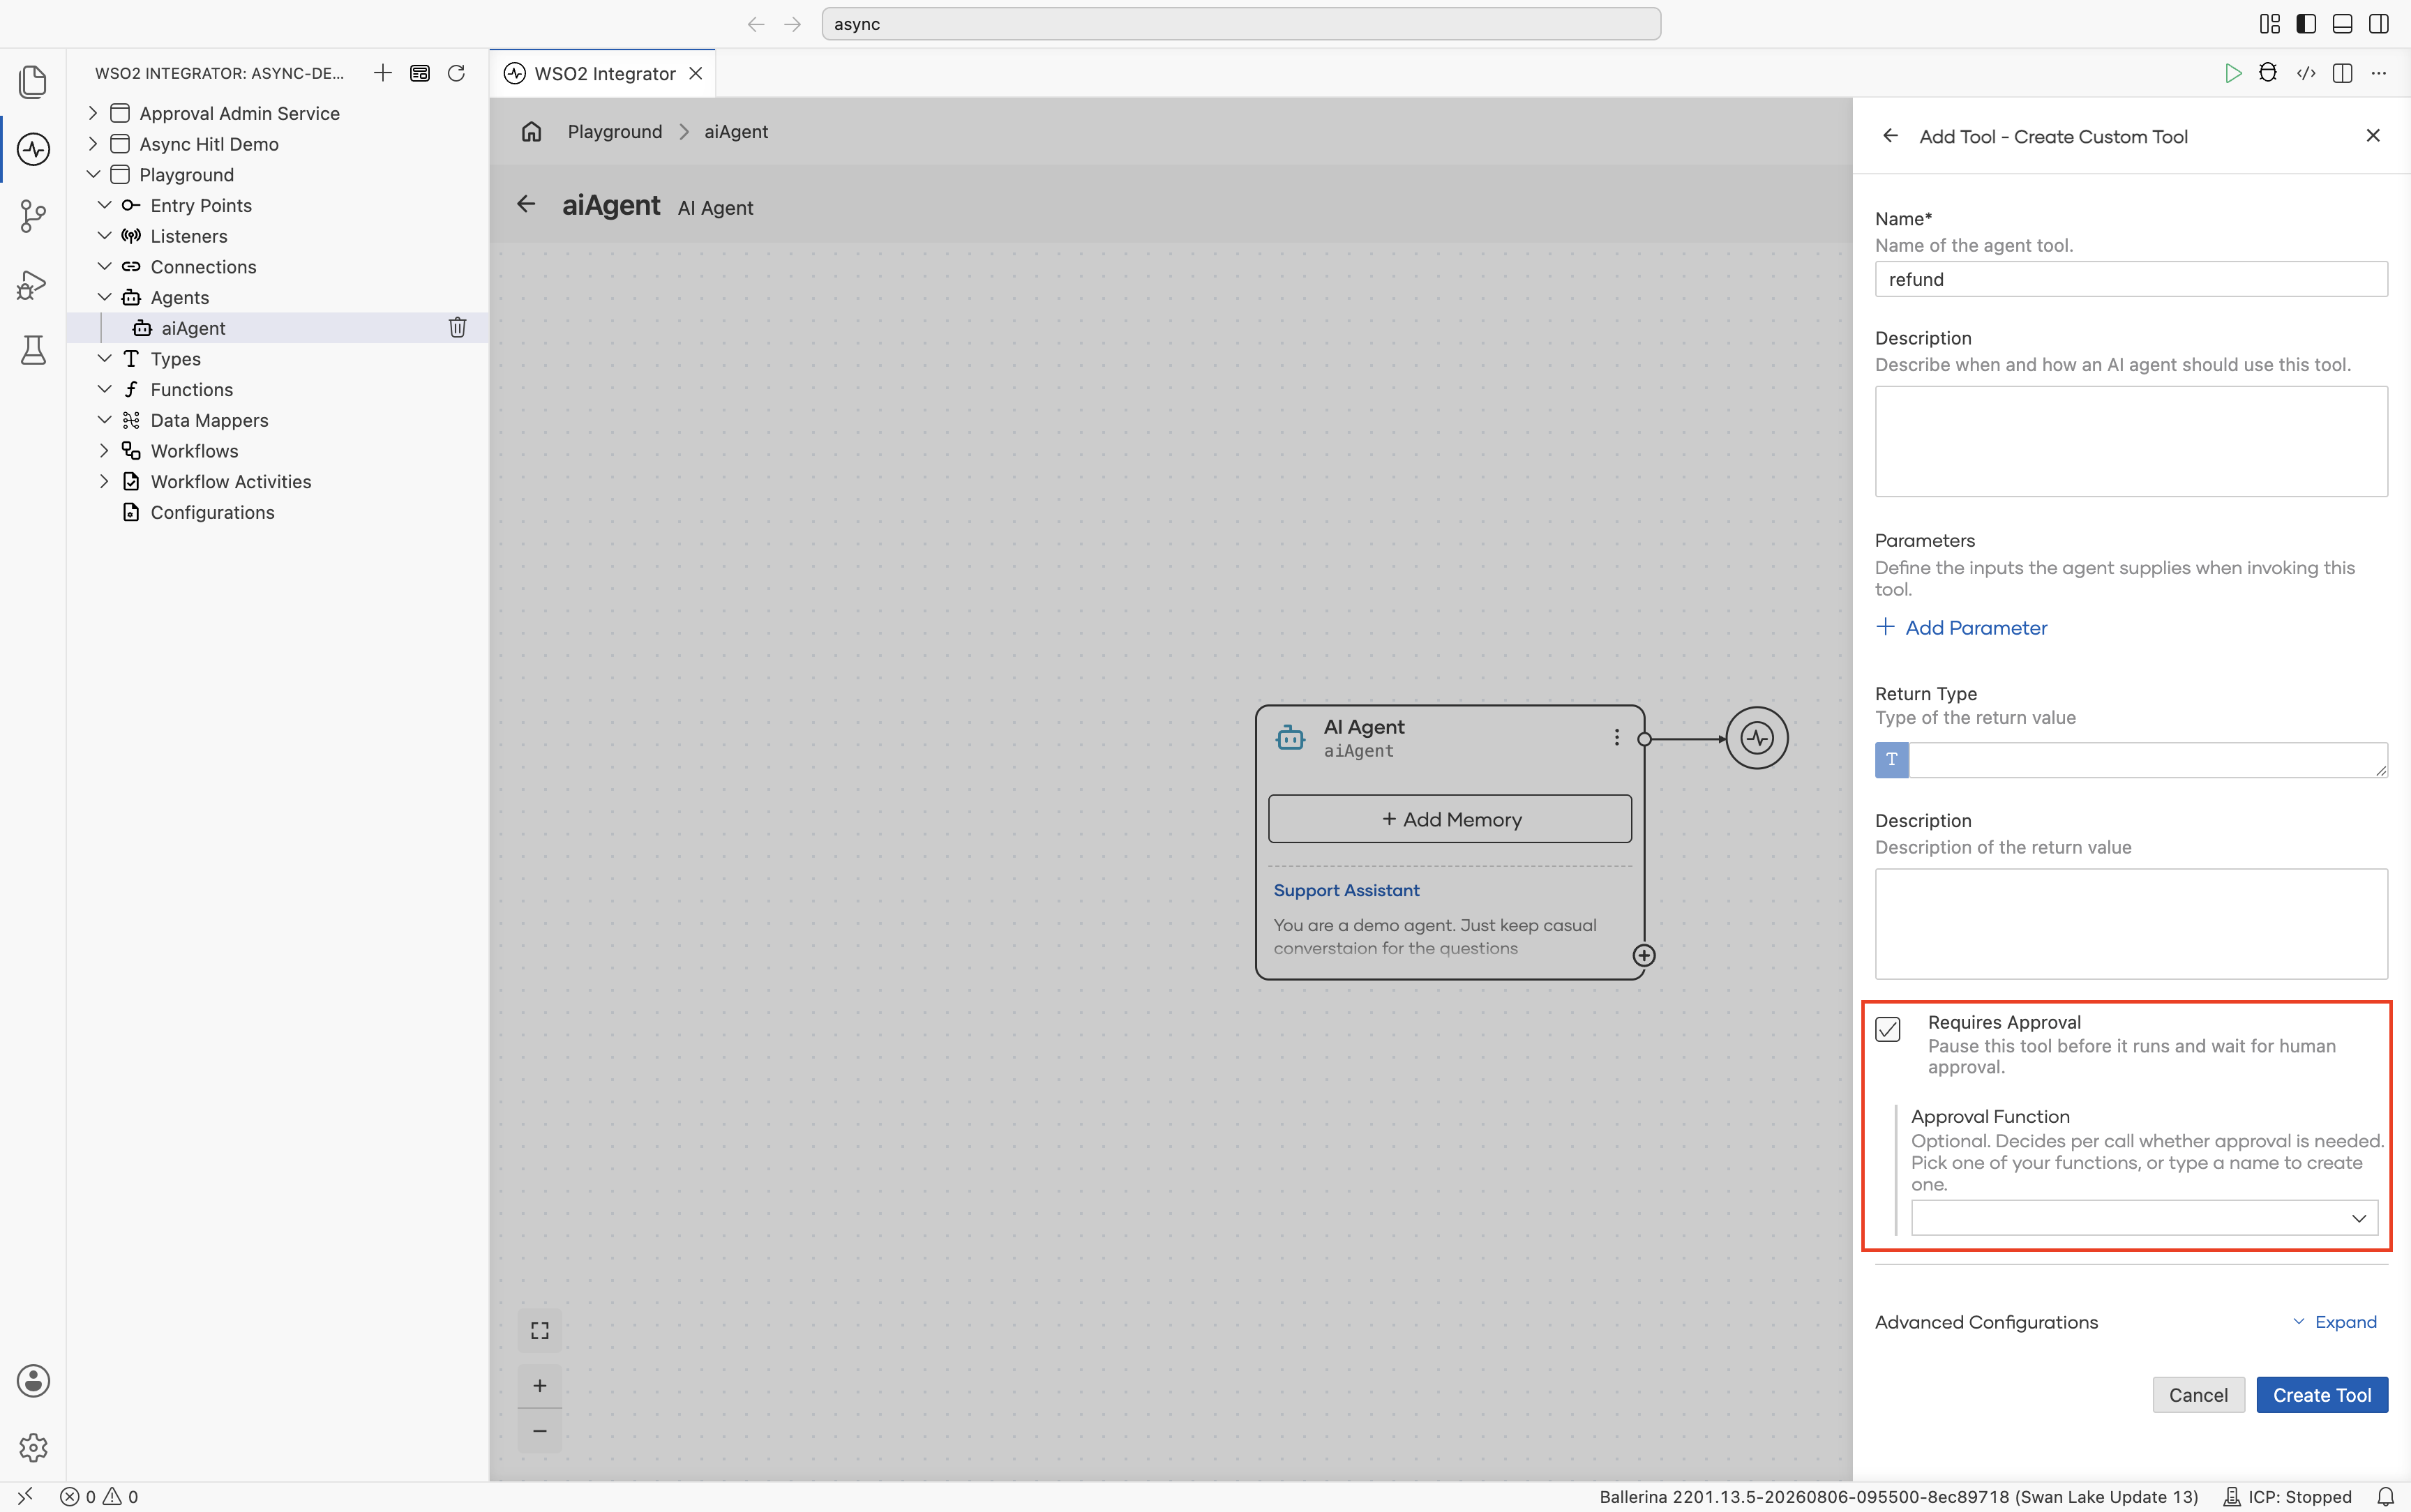This screenshot has height=1512, width=2411.
Task: Open the Approval Function dropdown
Action: 2144,1218
